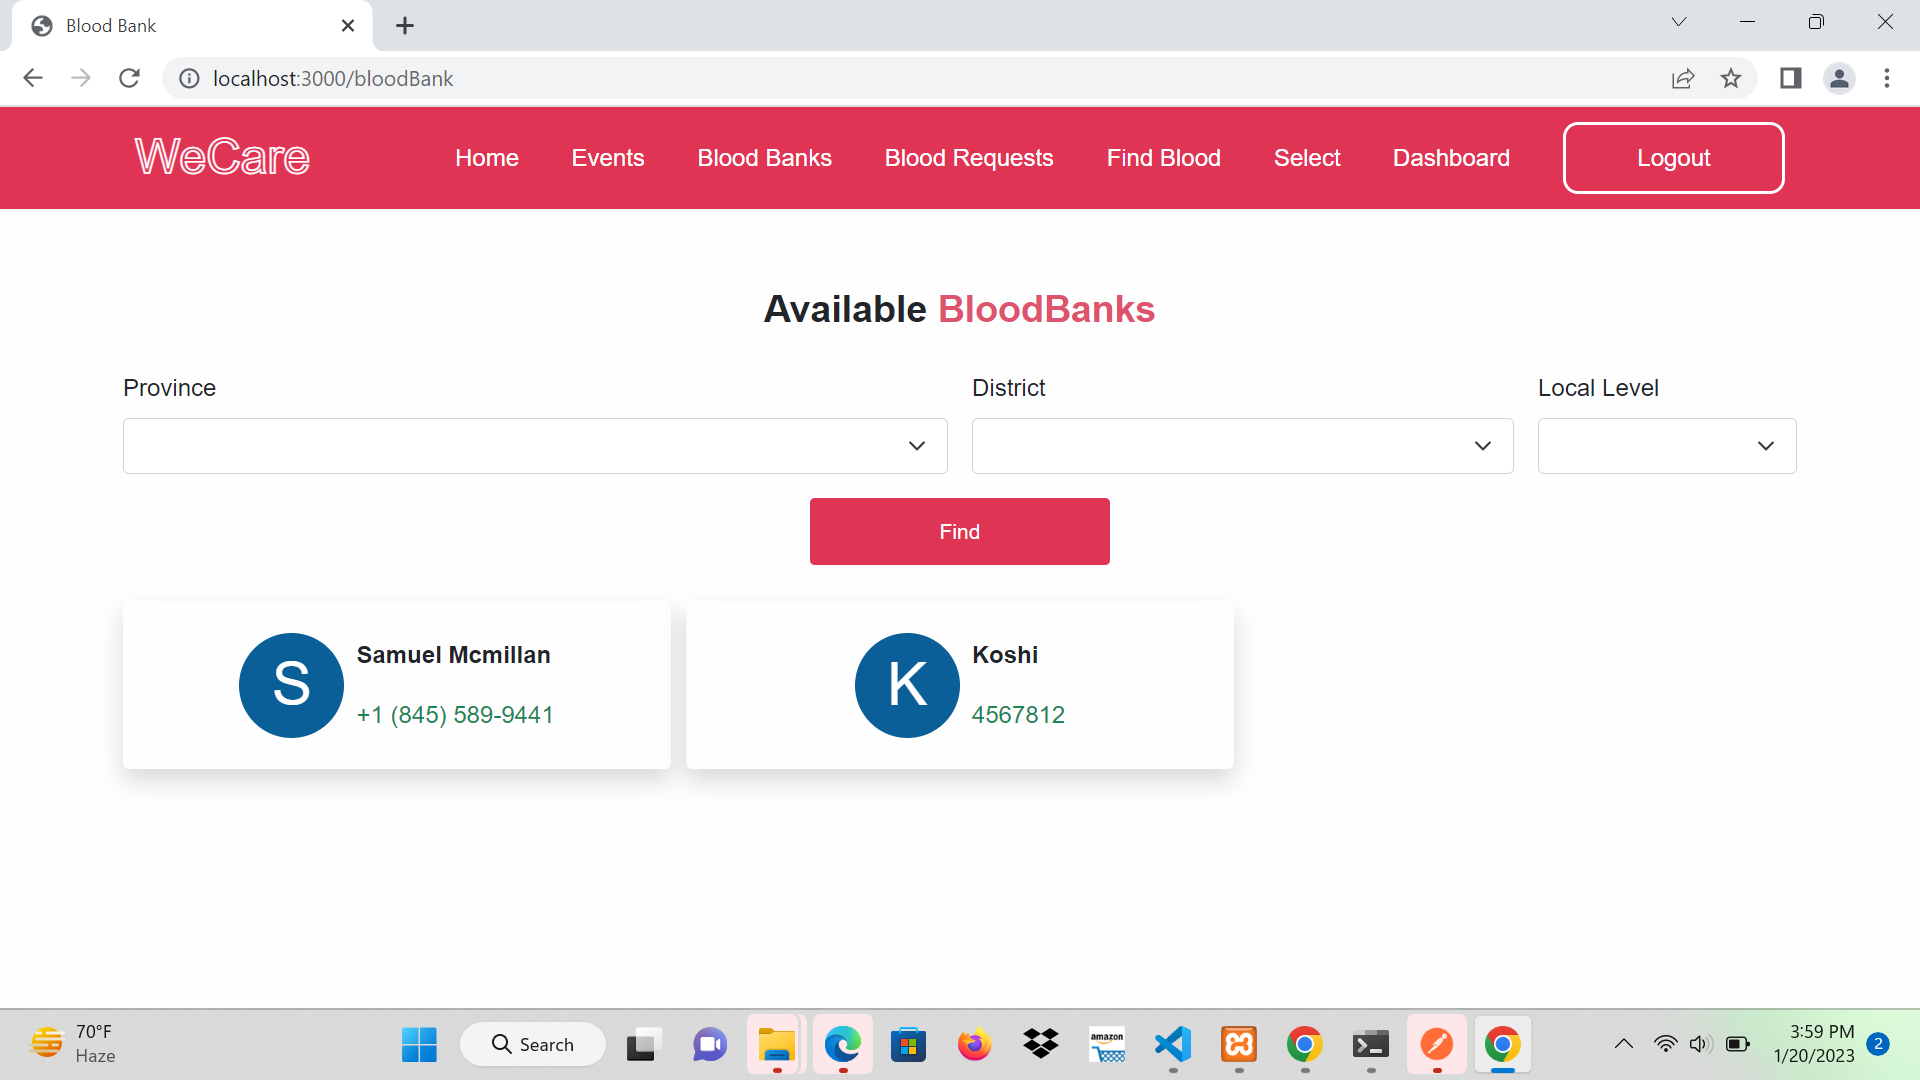Open the new tab plus button
The image size is (1920, 1080).
tap(405, 26)
